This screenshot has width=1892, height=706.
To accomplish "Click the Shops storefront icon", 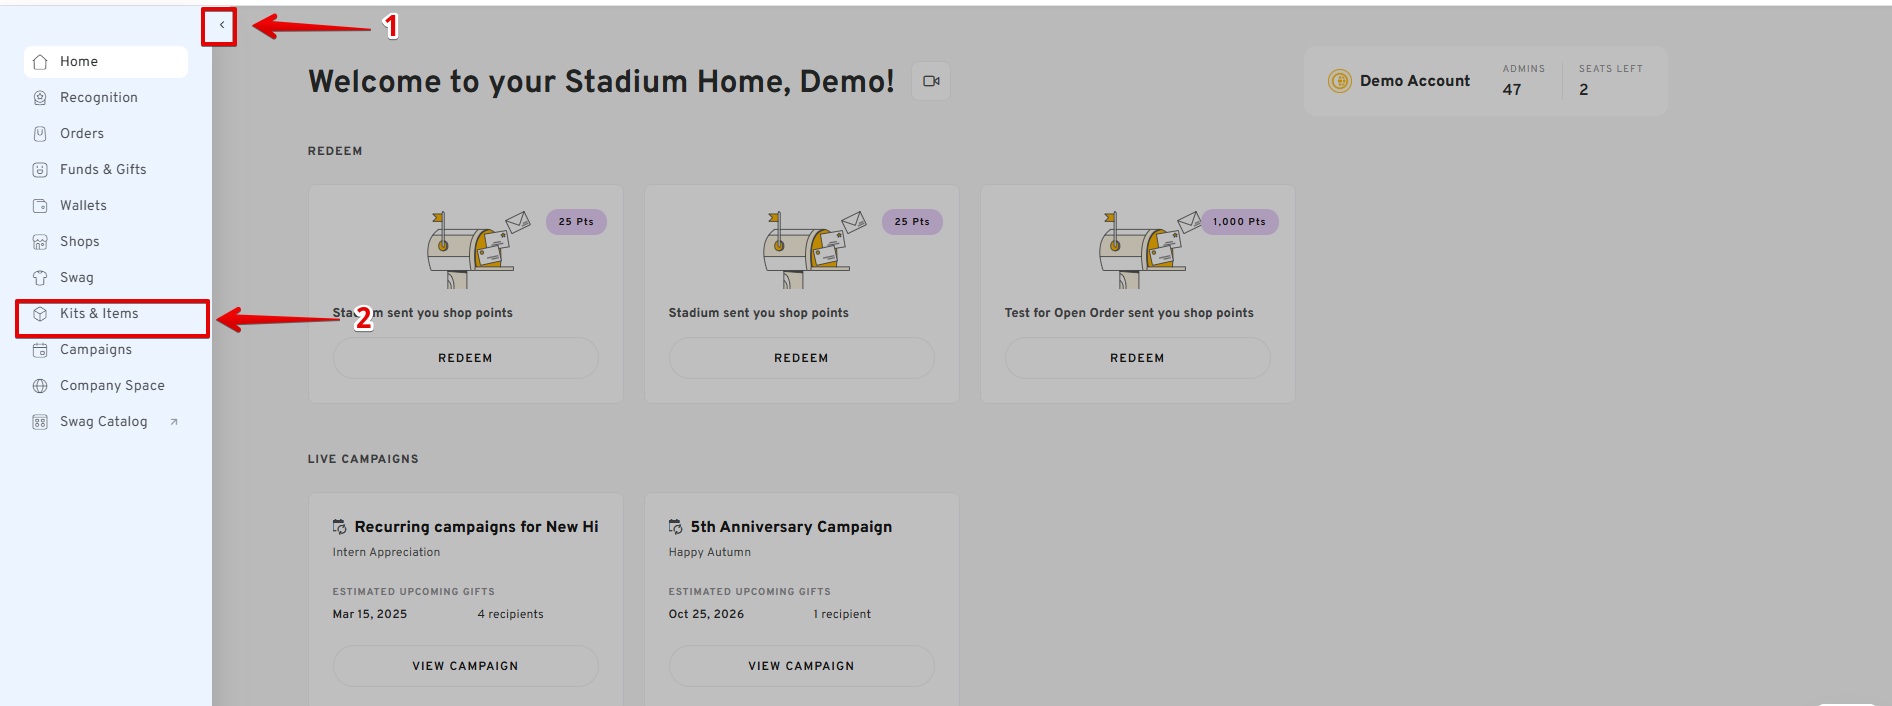I will click(40, 242).
